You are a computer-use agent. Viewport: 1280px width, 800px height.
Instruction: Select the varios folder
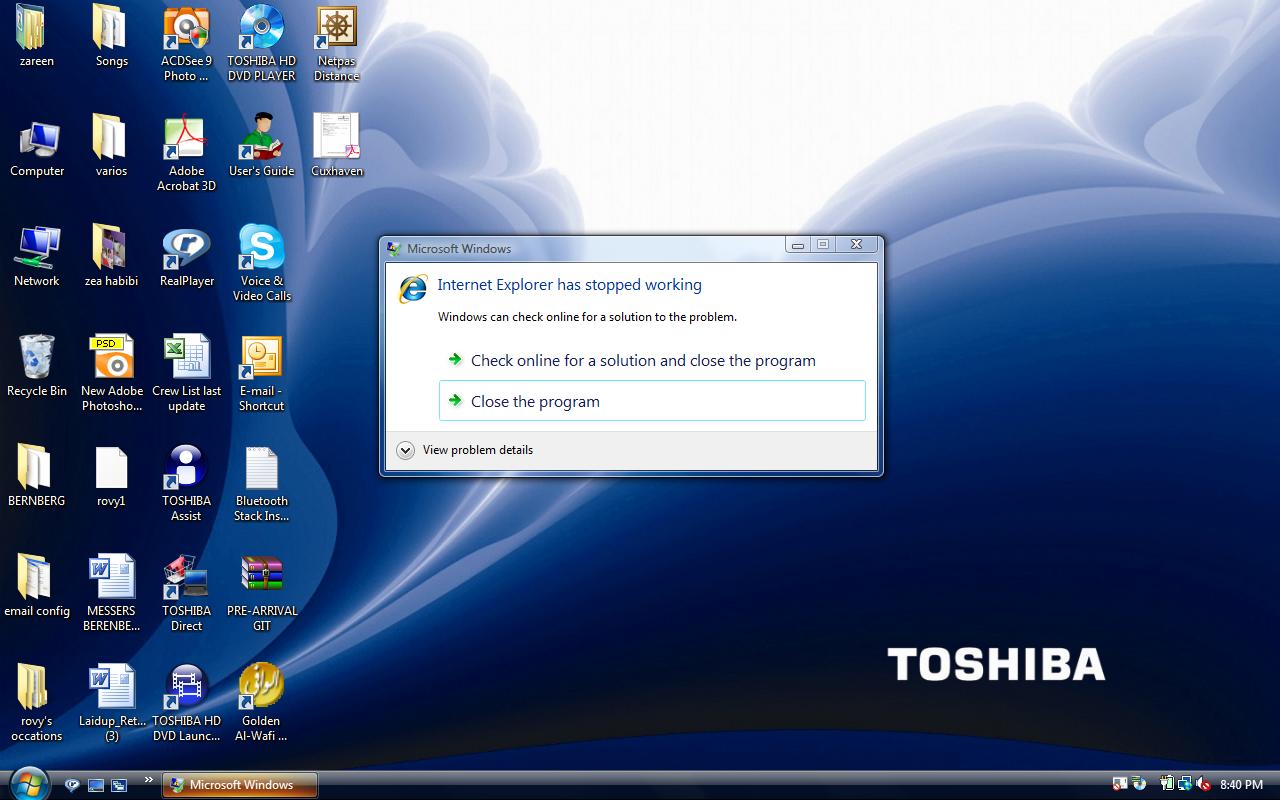[111, 146]
